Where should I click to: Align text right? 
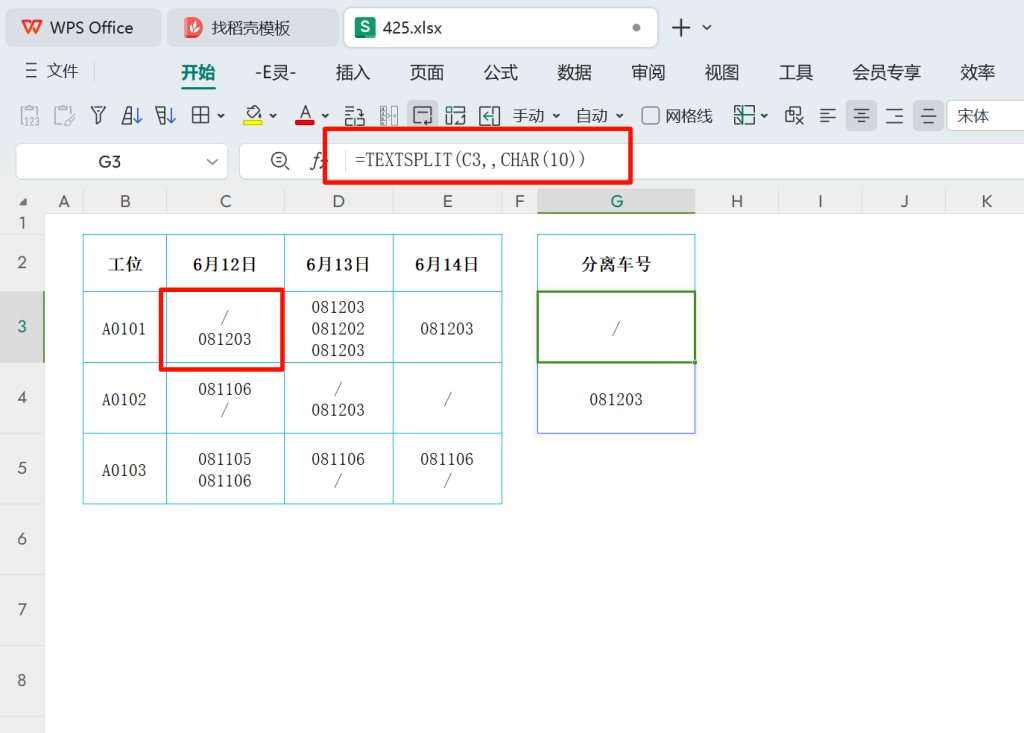(x=895, y=116)
